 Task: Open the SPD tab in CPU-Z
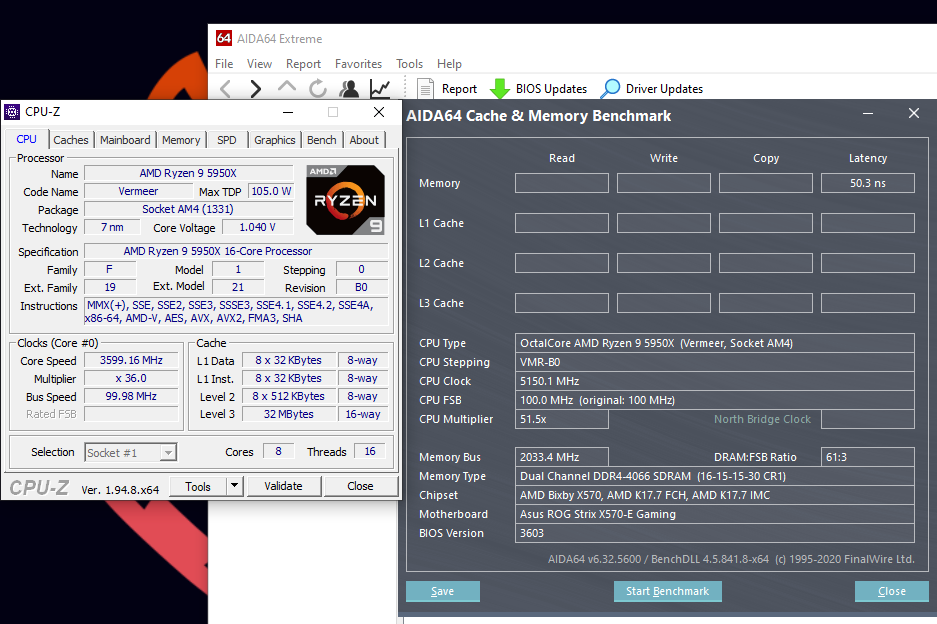(x=226, y=140)
